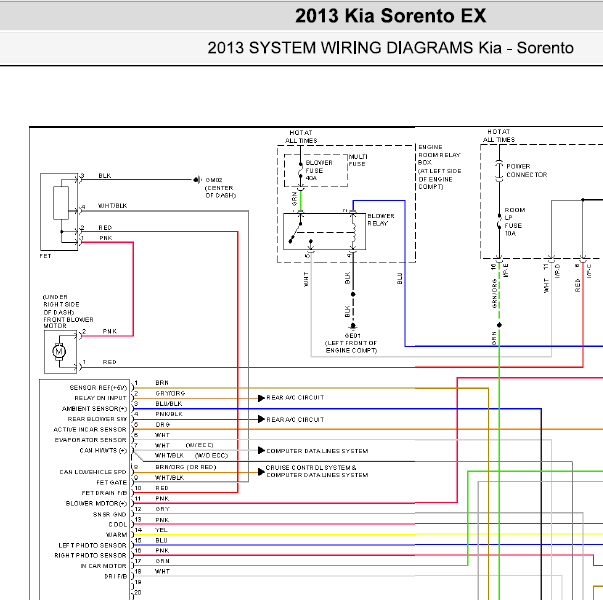
Task: Click the blower relay switch contact symbol
Action: [x=296, y=231]
